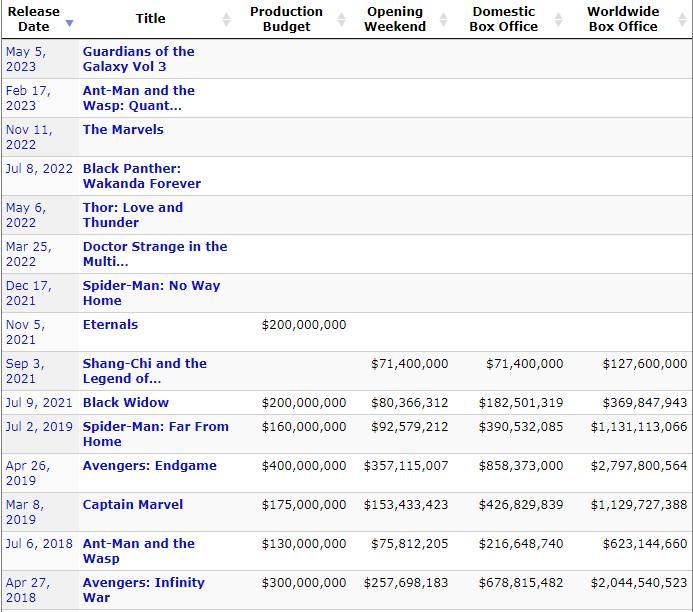
Task: Open Guardians of the Galaxy Vol 3 link
Action: [x=138, y=59]
